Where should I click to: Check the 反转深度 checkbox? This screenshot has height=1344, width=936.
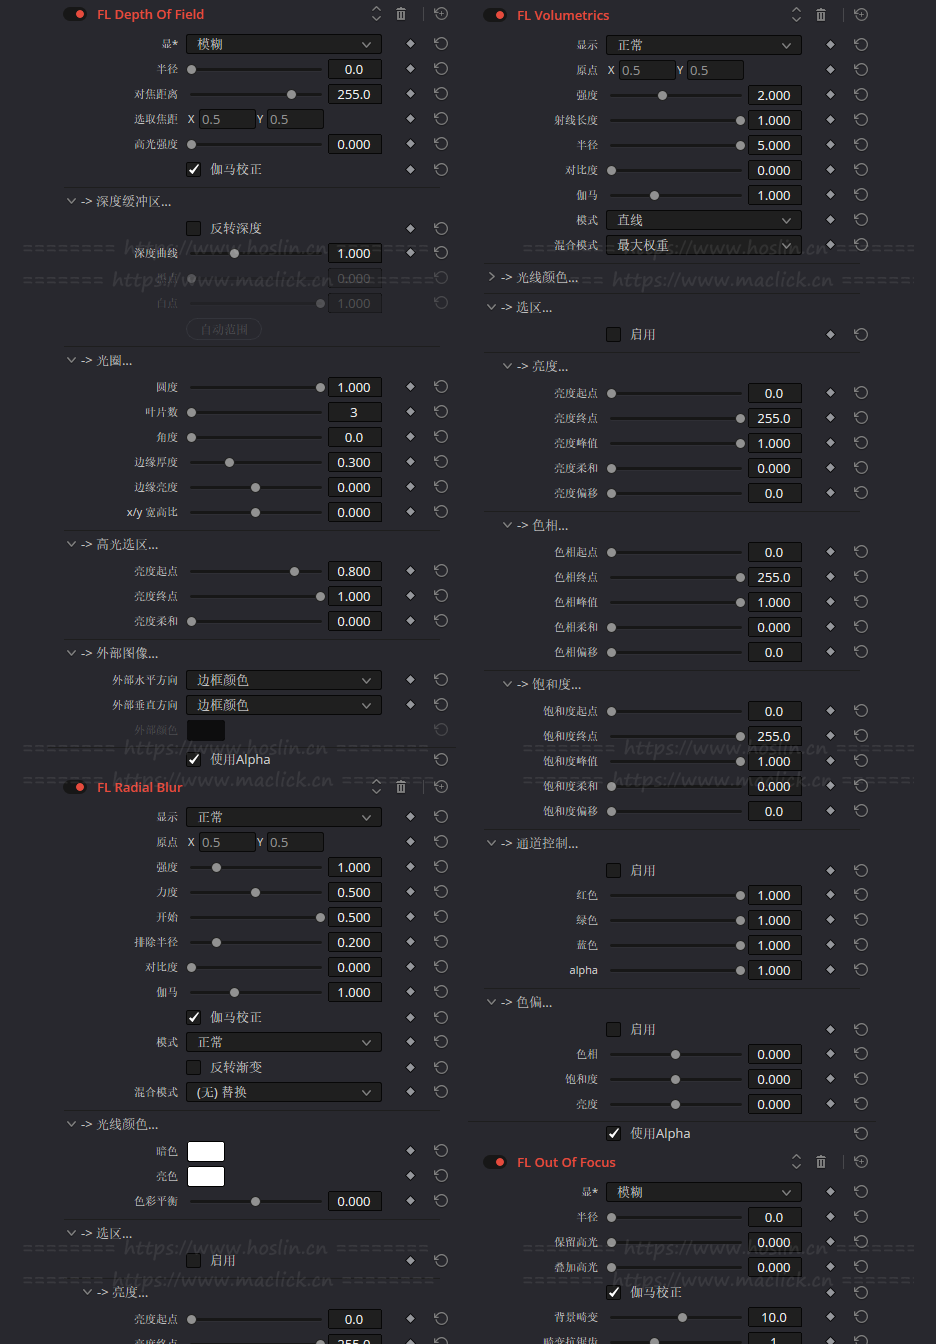pos(194,228)
